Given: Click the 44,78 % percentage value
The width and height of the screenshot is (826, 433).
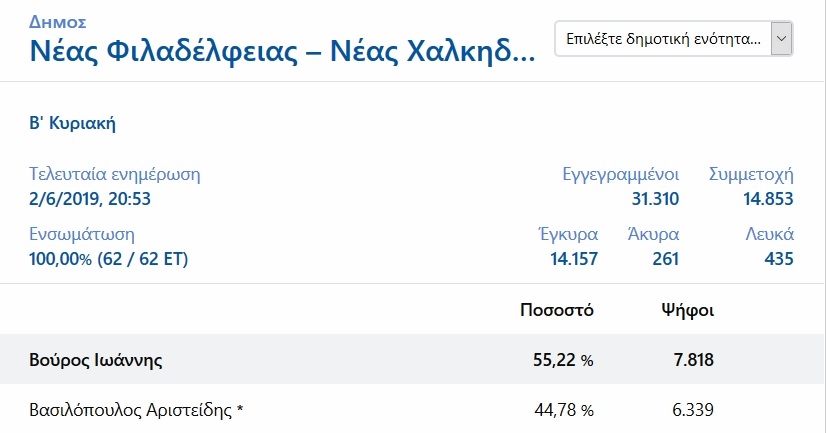Looking at the screenshot, I should point(564,410).
